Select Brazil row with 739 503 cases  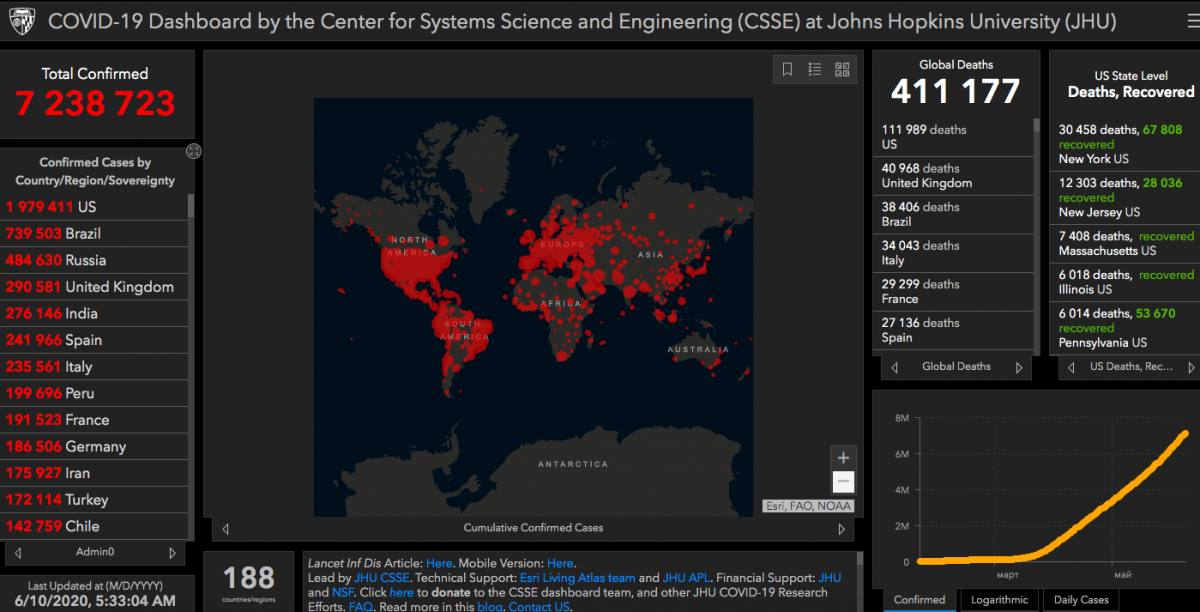pyautogui.click(x=94, y=233)
